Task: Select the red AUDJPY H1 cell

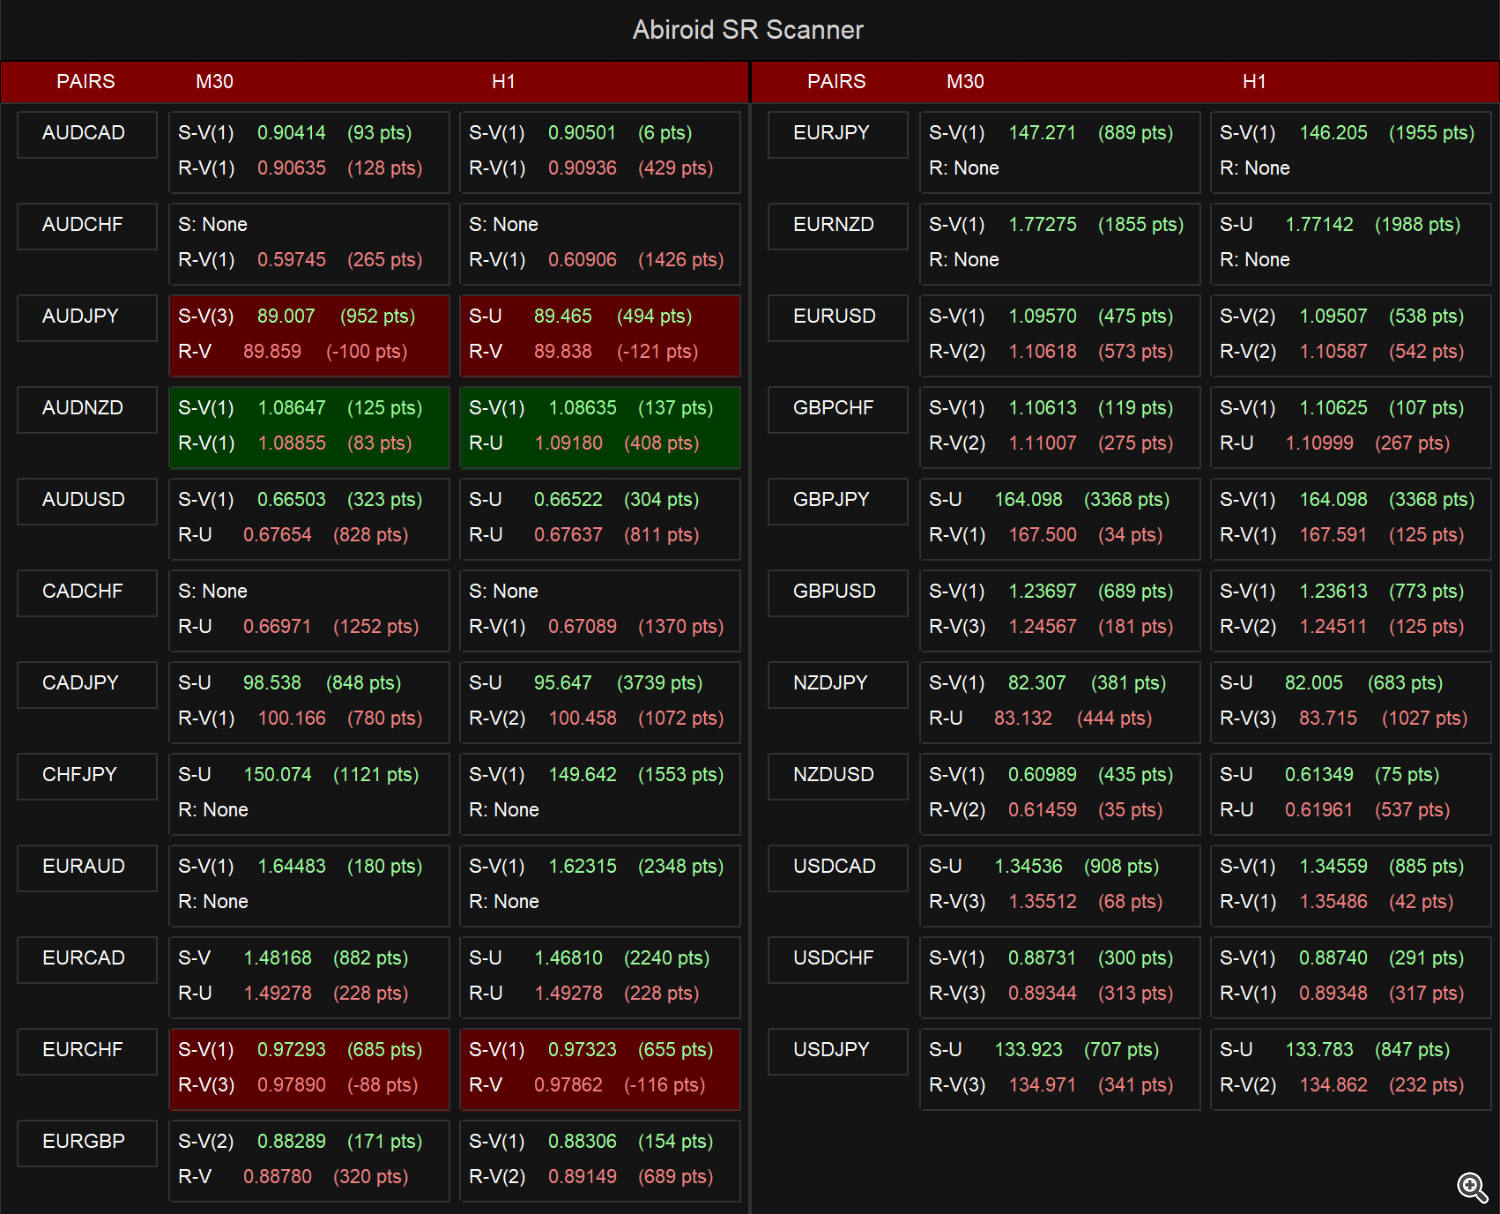Action: pyautogui.click(x=600, y=335)
